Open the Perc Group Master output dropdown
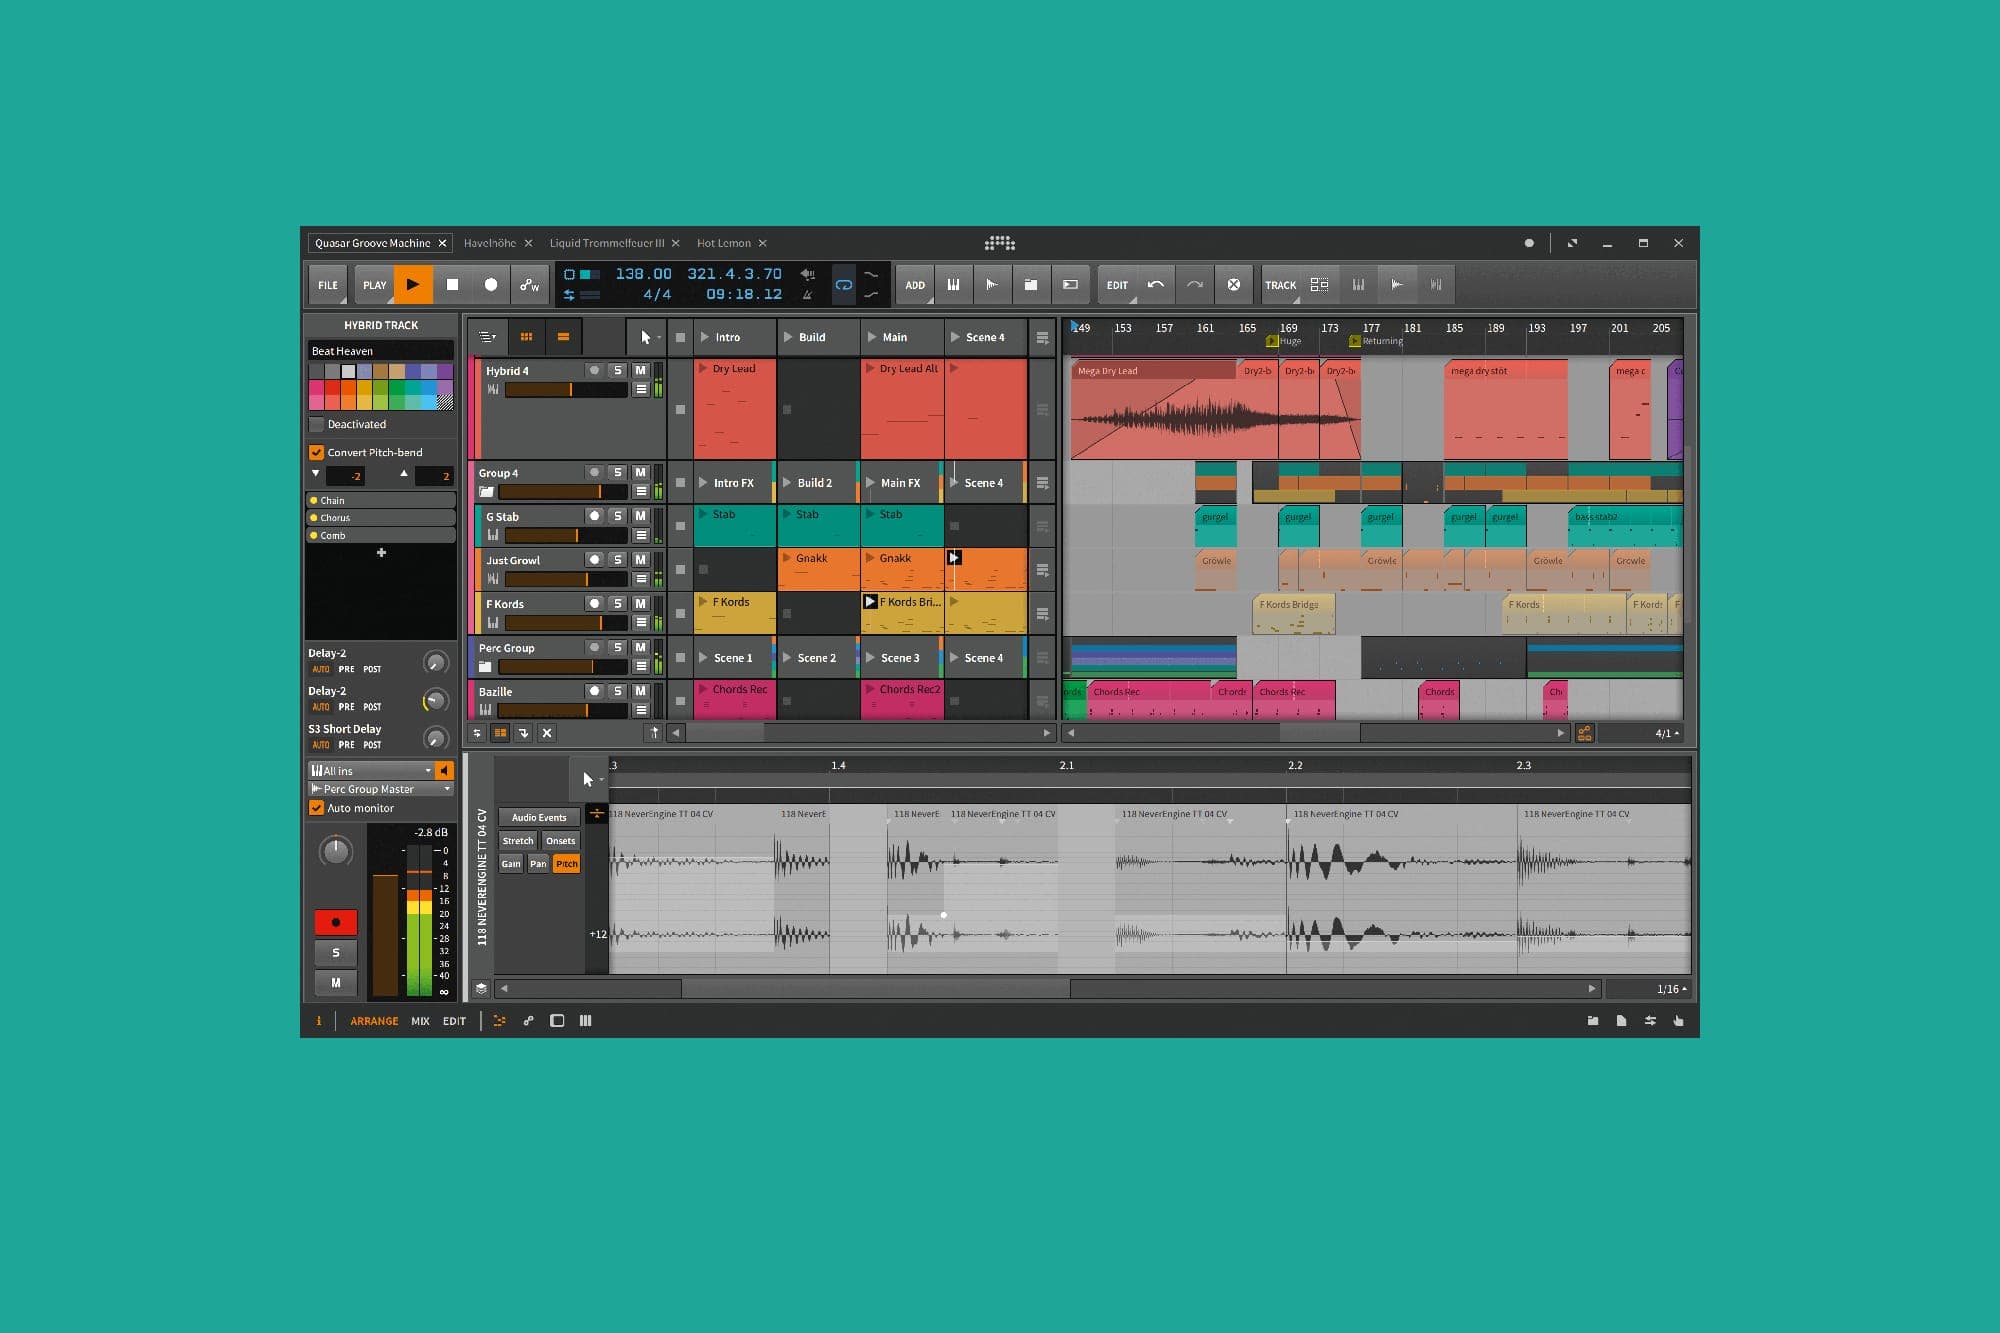Screen dimensions: 2000x1333 (381, 789)
